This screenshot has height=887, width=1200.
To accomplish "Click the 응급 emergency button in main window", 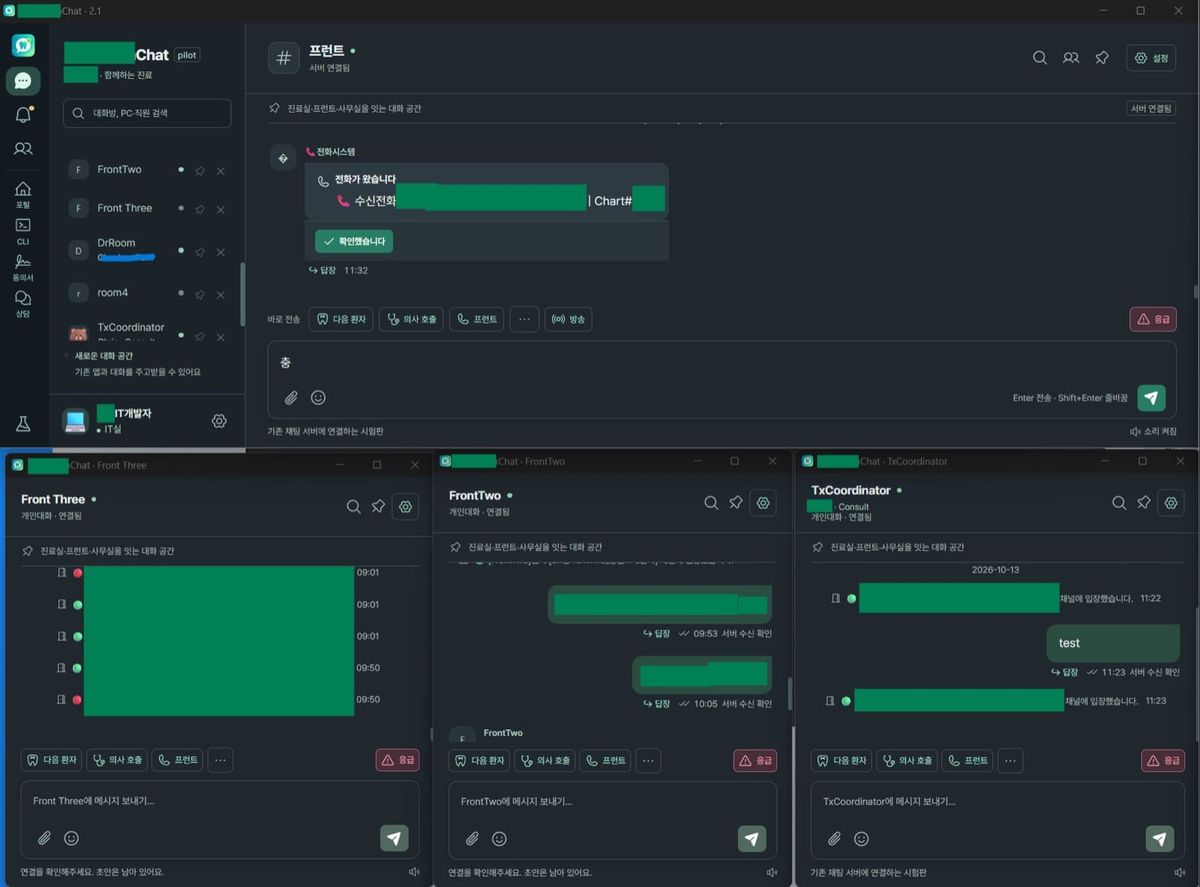I will [x=1153, y=319].
